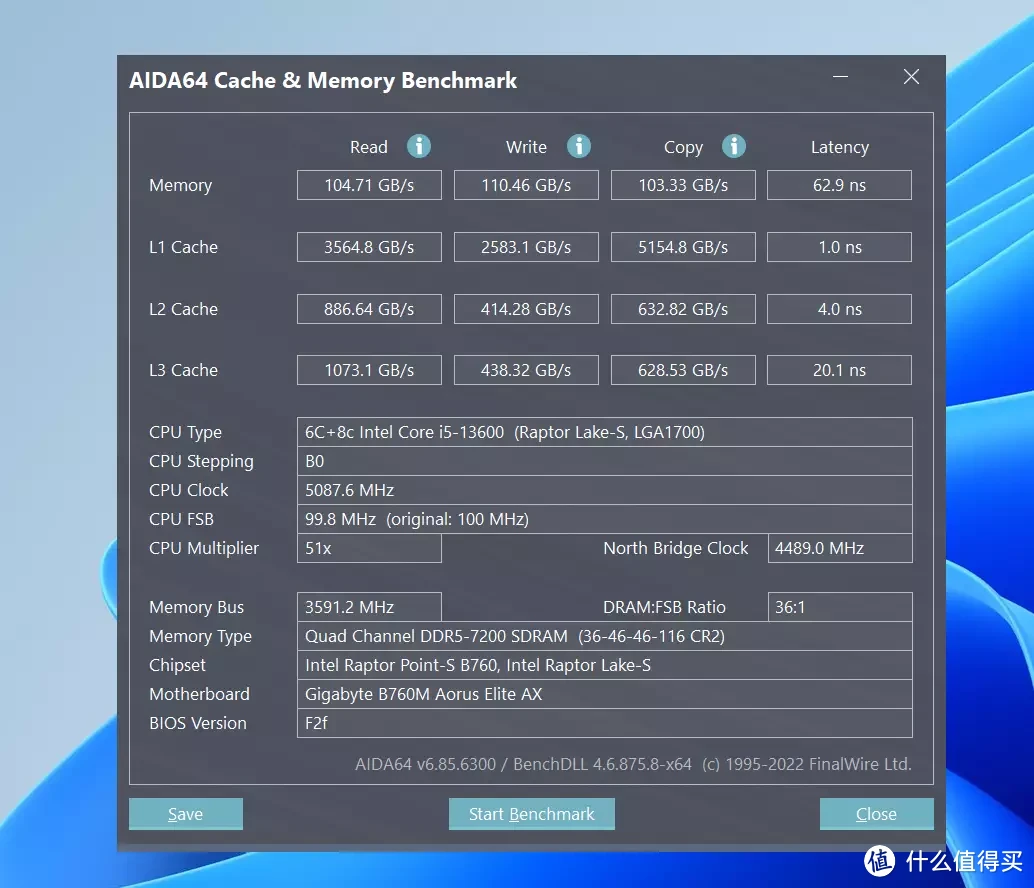Click the Write column header
The width and height of the screenshot is (1034, 888).
click(x=526, y=147)
